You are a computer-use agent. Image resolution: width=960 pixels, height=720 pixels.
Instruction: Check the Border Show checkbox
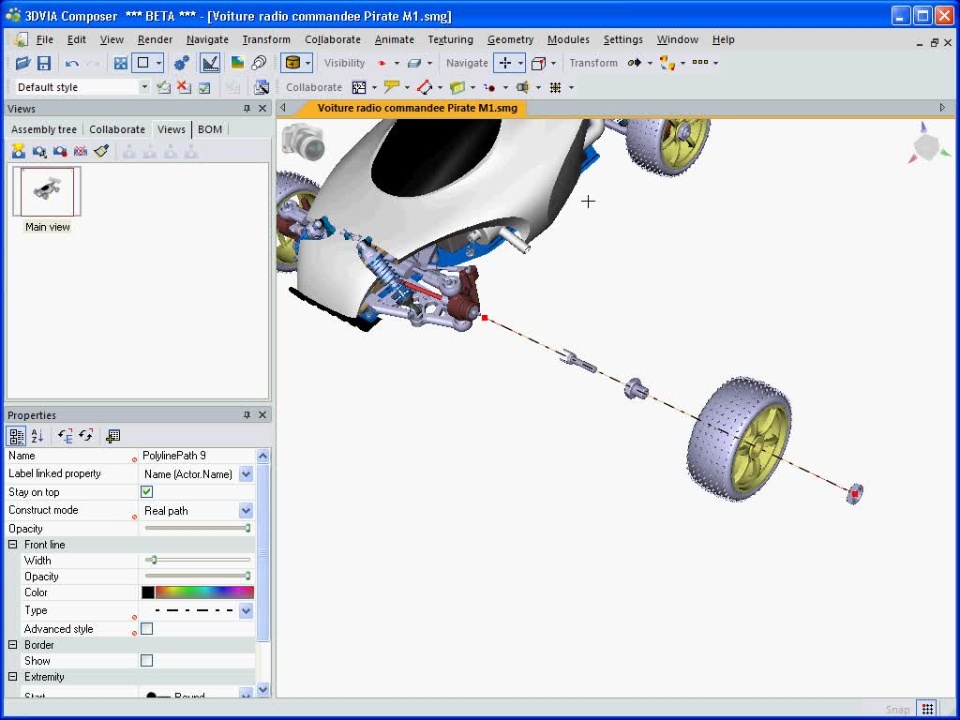pos(147,661)
